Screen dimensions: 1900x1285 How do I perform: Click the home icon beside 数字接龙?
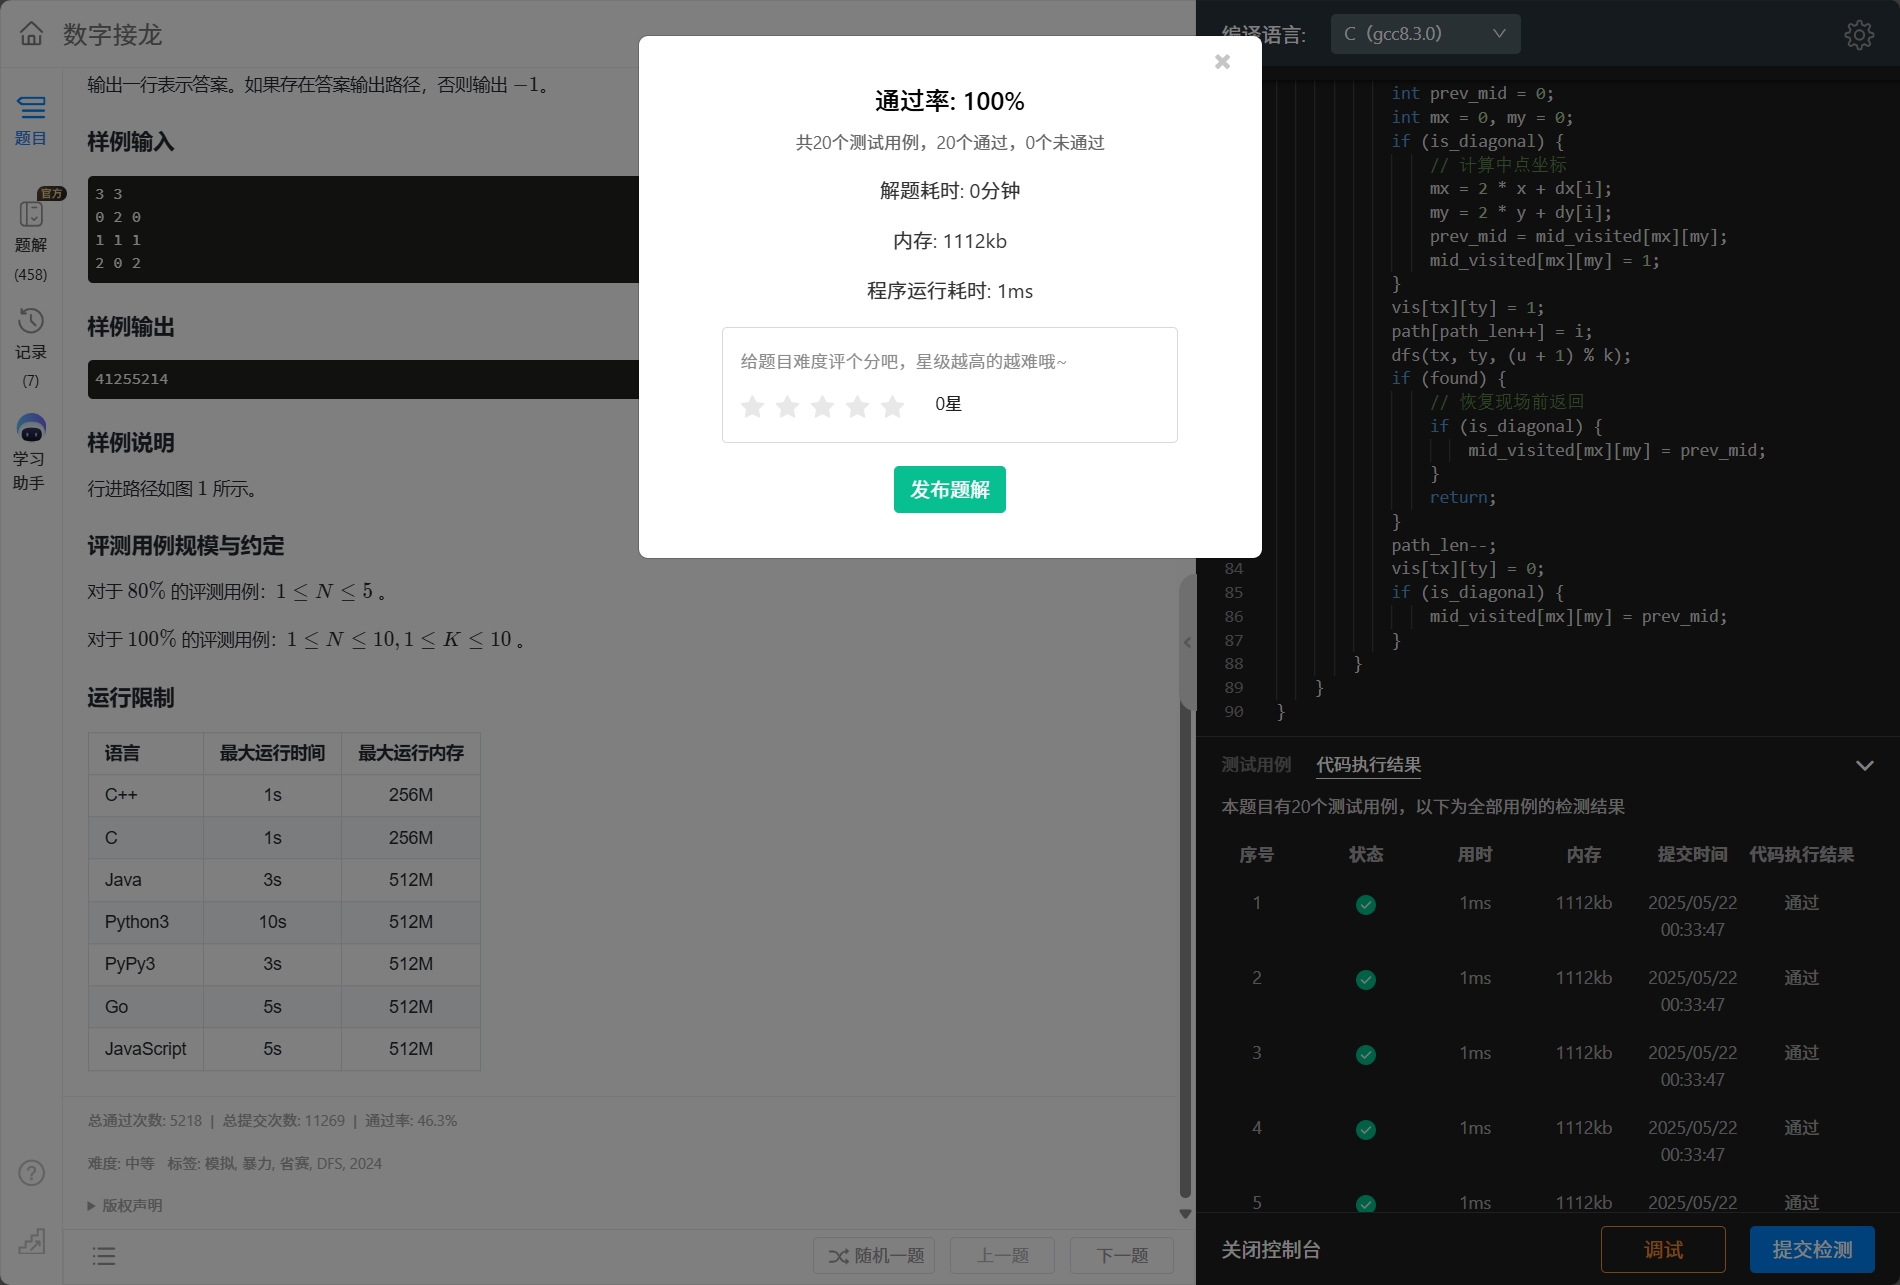tap(31, 34)
